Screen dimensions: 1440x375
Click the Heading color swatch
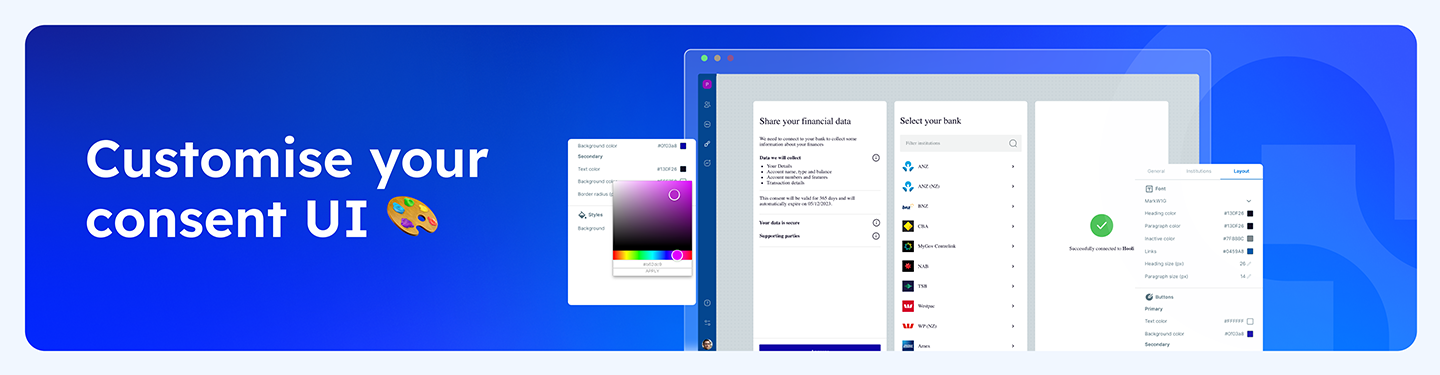click(1250, 213)
